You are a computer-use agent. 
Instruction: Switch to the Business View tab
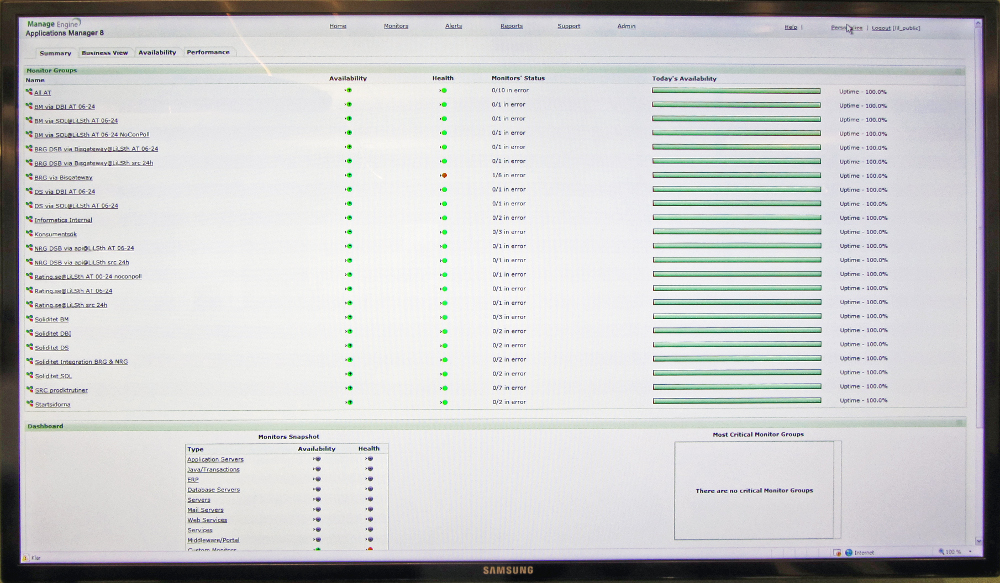point(105,53)
